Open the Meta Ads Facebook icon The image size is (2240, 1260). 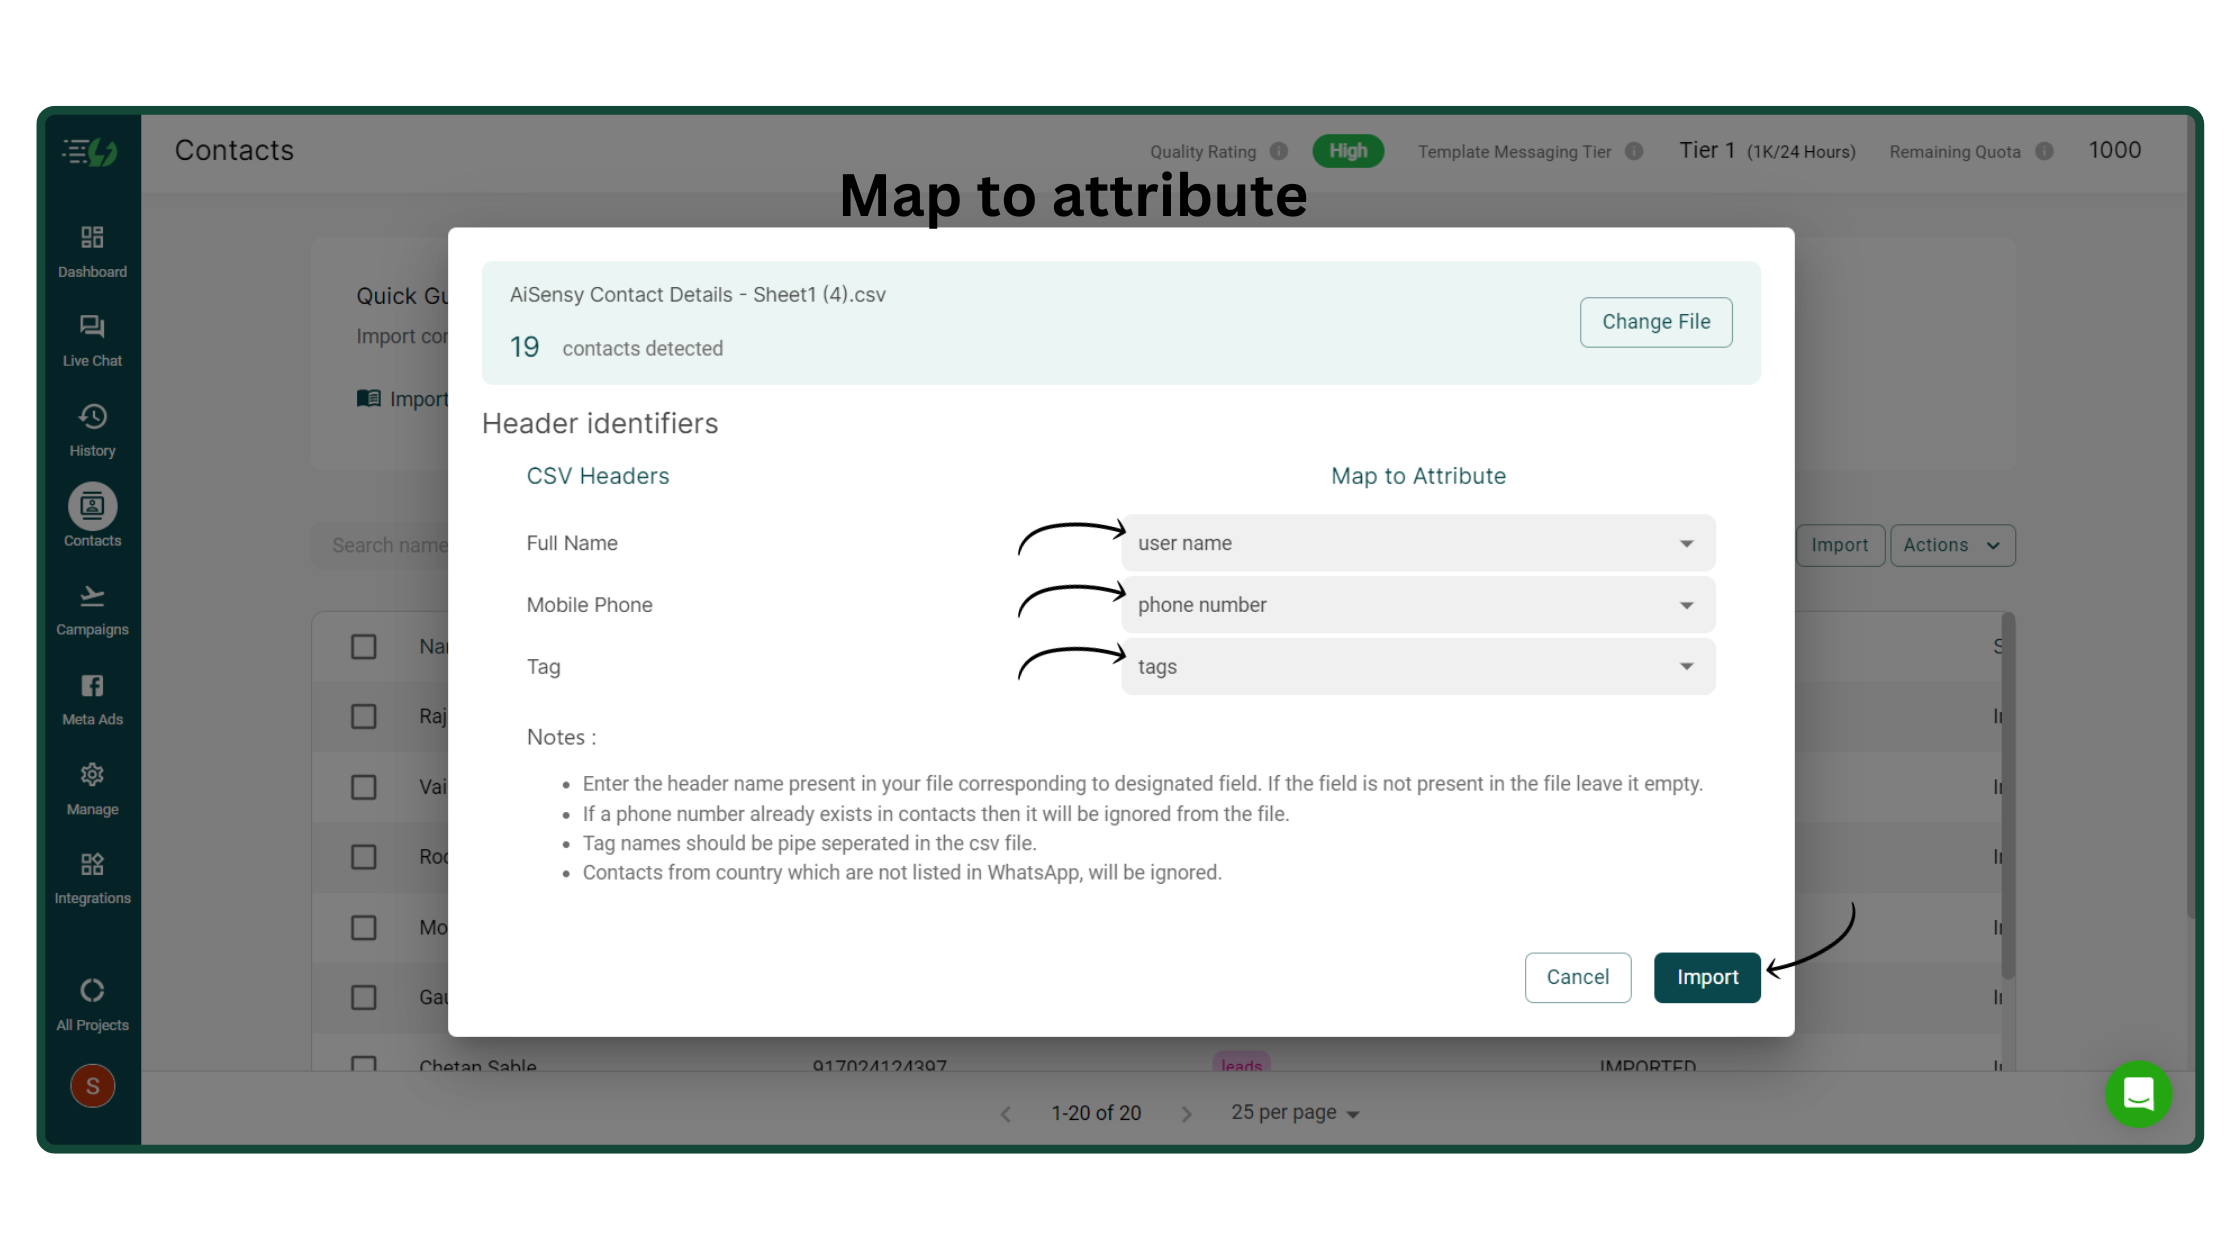coord(92,686)
